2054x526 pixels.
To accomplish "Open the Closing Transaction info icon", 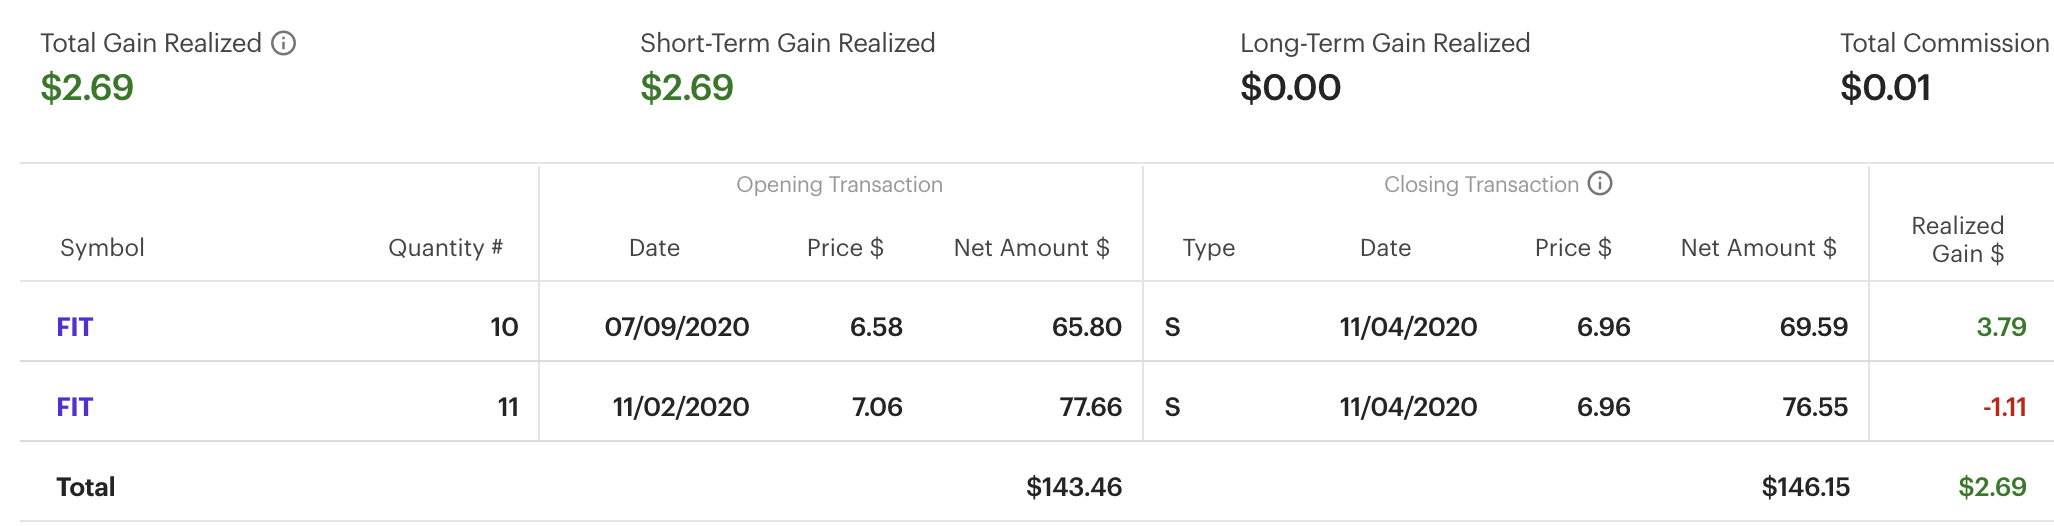I will [x=1600, y=184].
